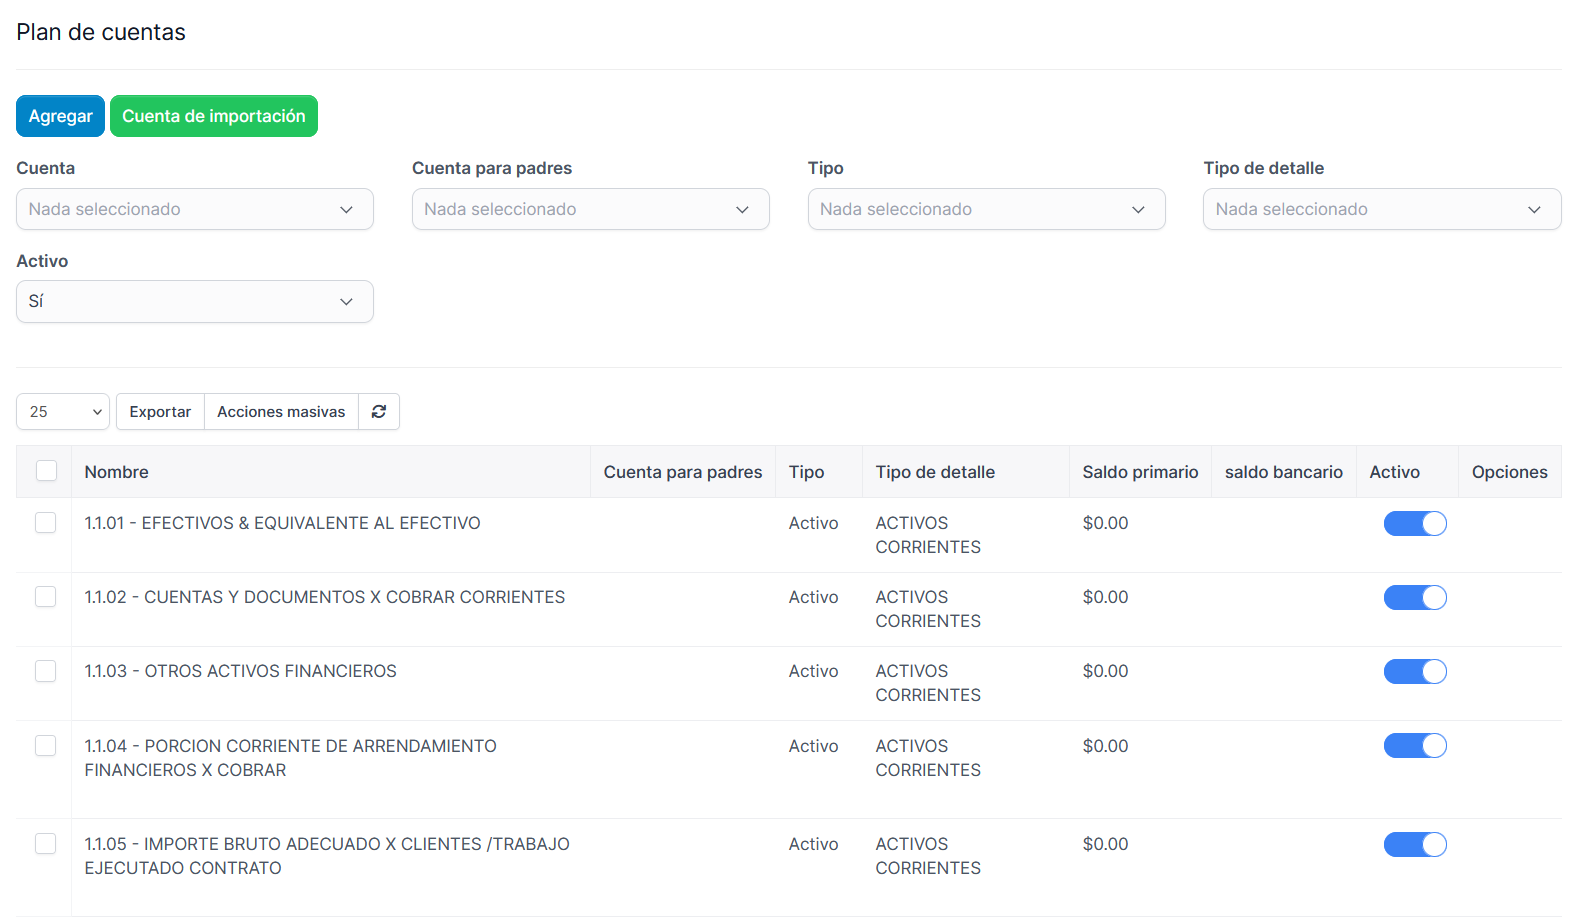
Task: Sort by Saldo primario column header
Action: (x=1139, y=472)
